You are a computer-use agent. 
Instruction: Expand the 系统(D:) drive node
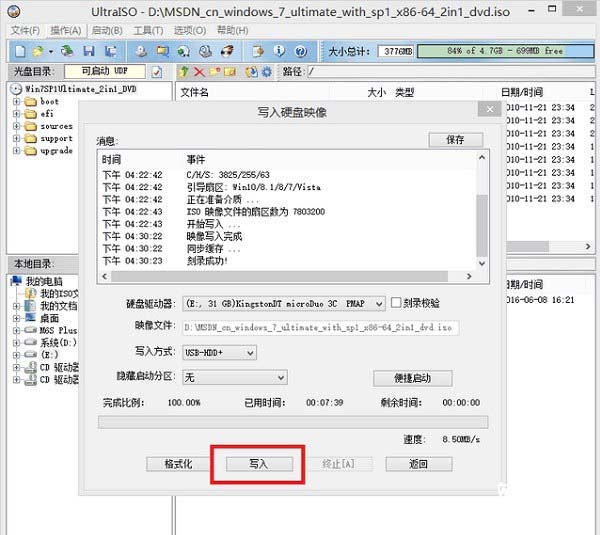(x=16, y=343)
